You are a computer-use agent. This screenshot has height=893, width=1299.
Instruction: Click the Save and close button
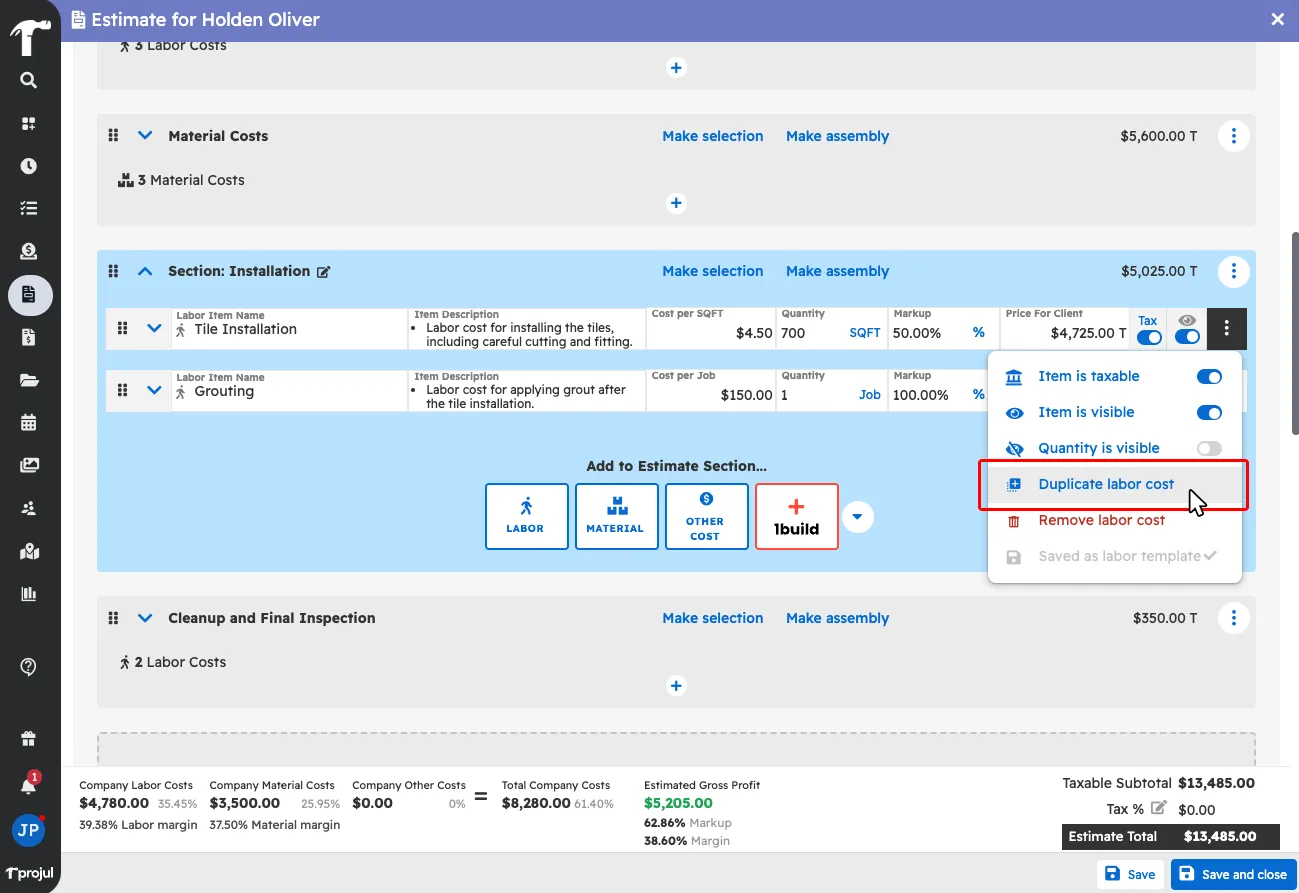pos(1233,874)
